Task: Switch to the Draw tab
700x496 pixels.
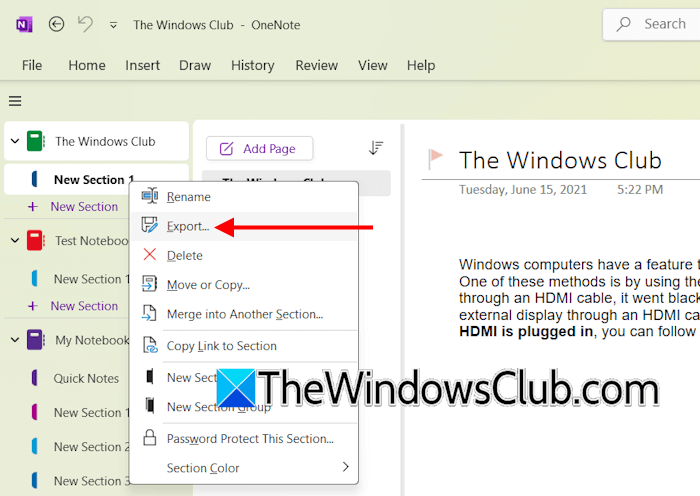Action: pyautogui.click(x=195, y=65)
